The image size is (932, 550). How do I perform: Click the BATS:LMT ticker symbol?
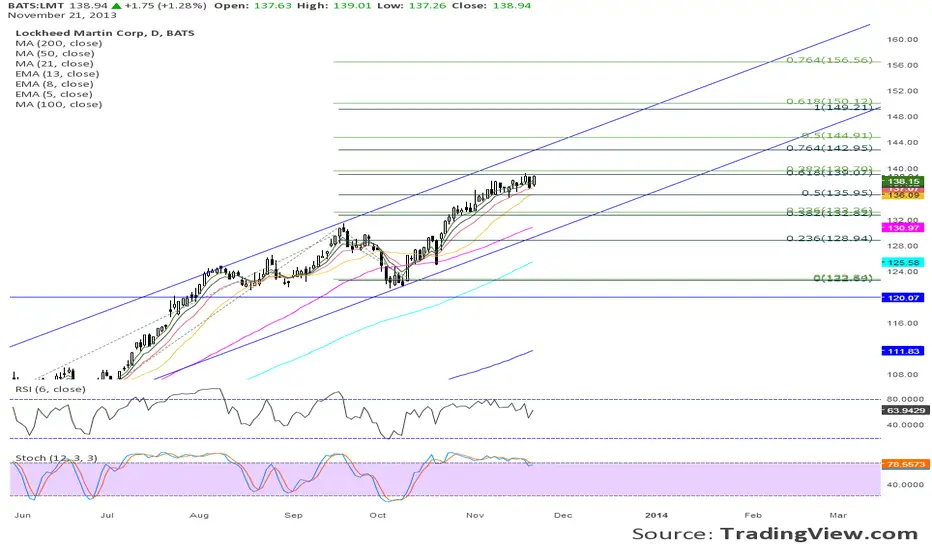36,5
